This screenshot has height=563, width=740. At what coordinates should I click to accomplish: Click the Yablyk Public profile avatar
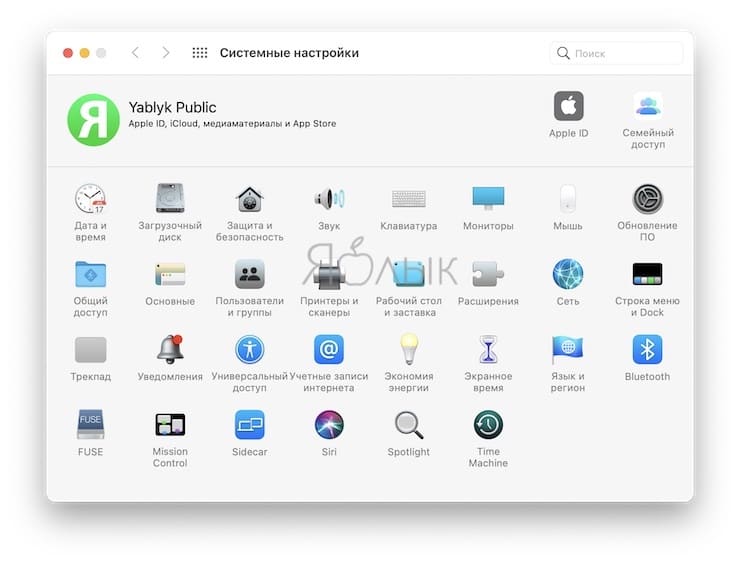click(x=93, y=120)
